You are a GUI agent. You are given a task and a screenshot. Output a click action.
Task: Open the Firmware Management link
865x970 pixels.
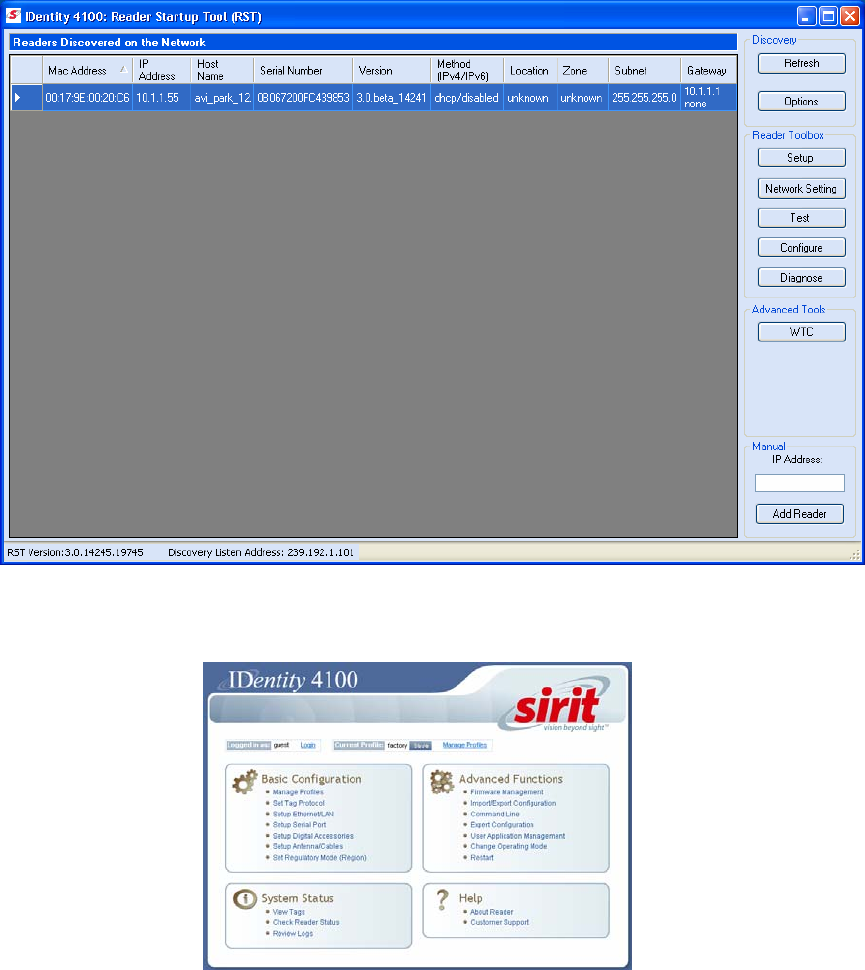coord(507,792)
